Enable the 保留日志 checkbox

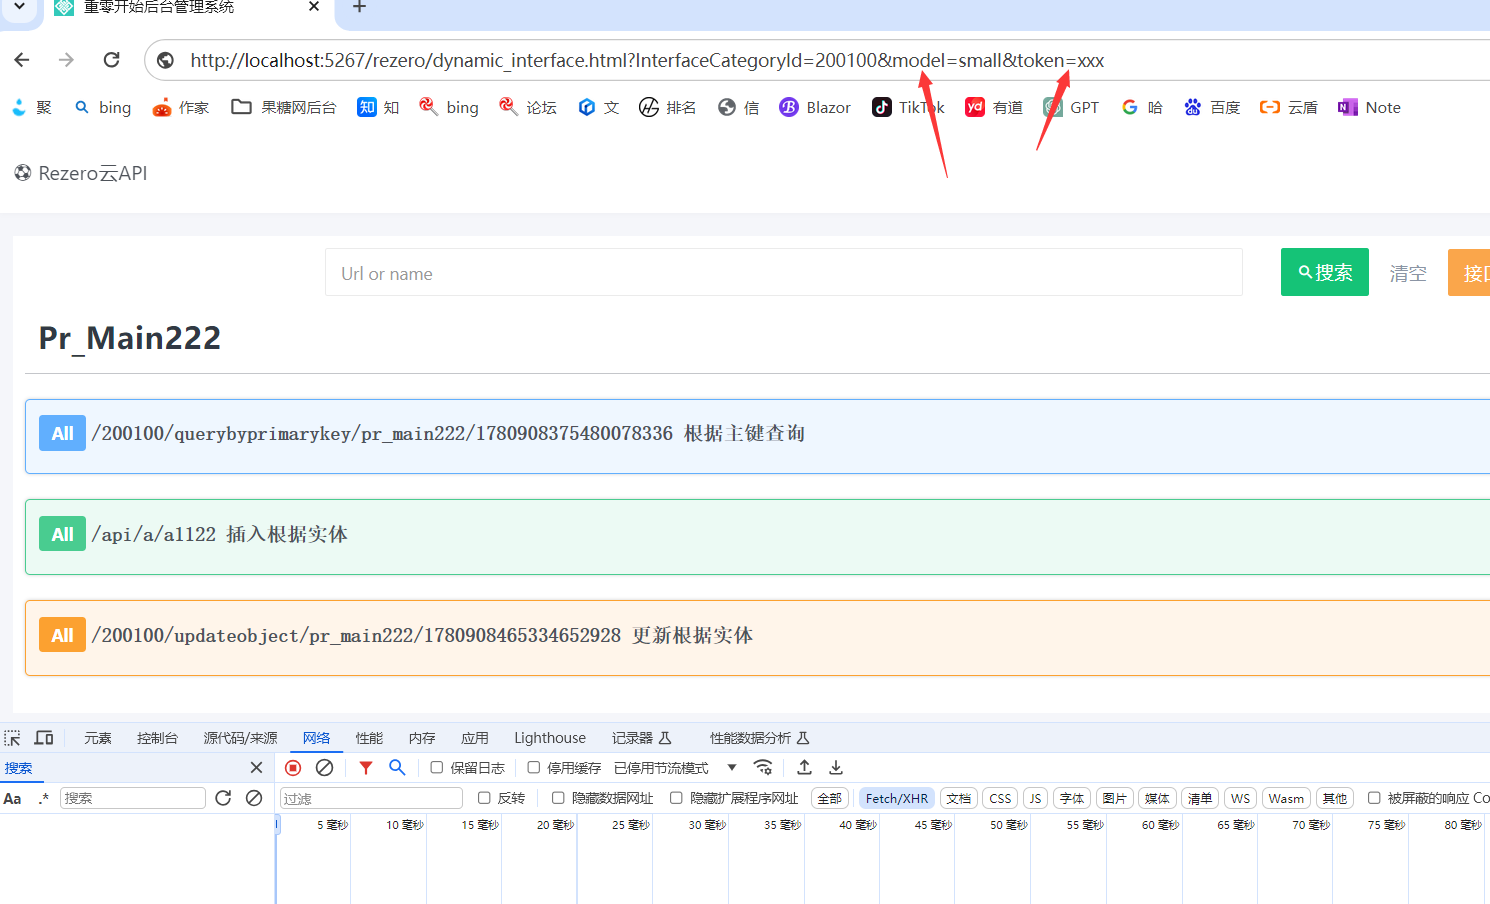(x=437, y=768)
